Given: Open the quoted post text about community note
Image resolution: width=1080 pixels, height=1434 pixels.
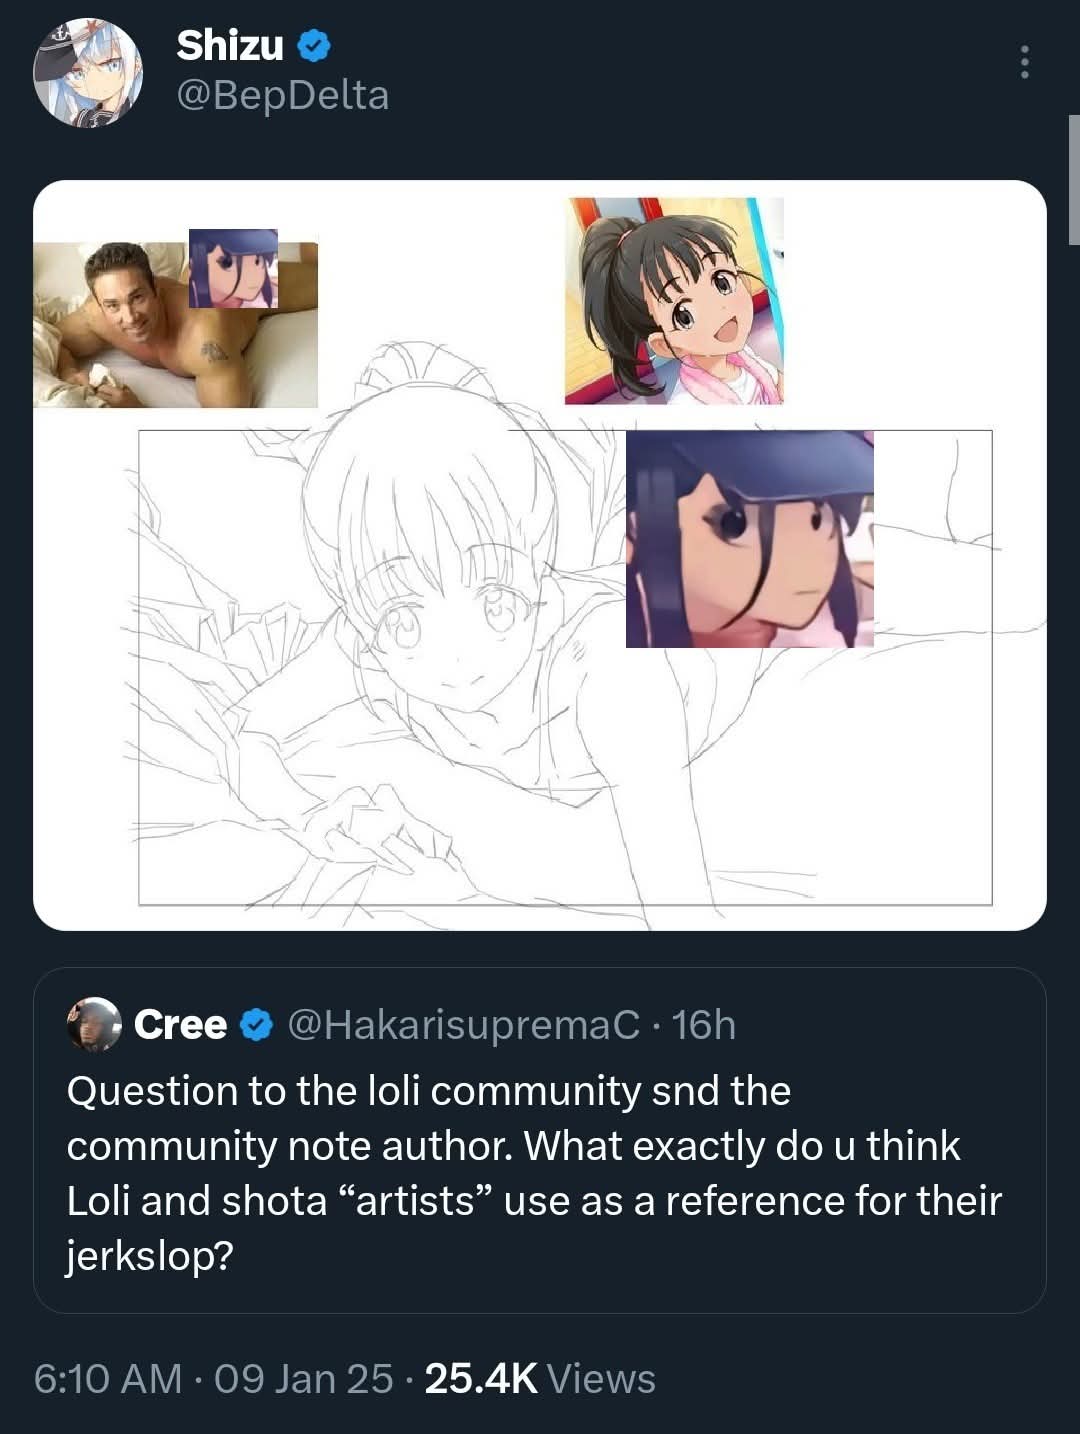Looking at the screenshot, I should click(534, 1173).
